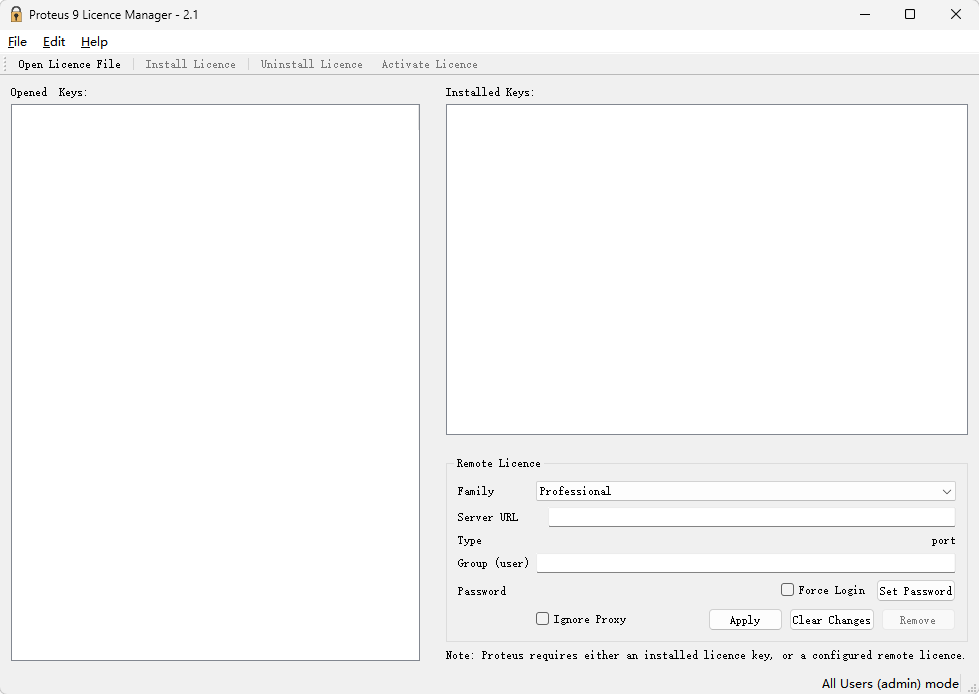Viewport: 979px width, 694px height.
Task: Click the Password label
Action: tap(481, 591)
